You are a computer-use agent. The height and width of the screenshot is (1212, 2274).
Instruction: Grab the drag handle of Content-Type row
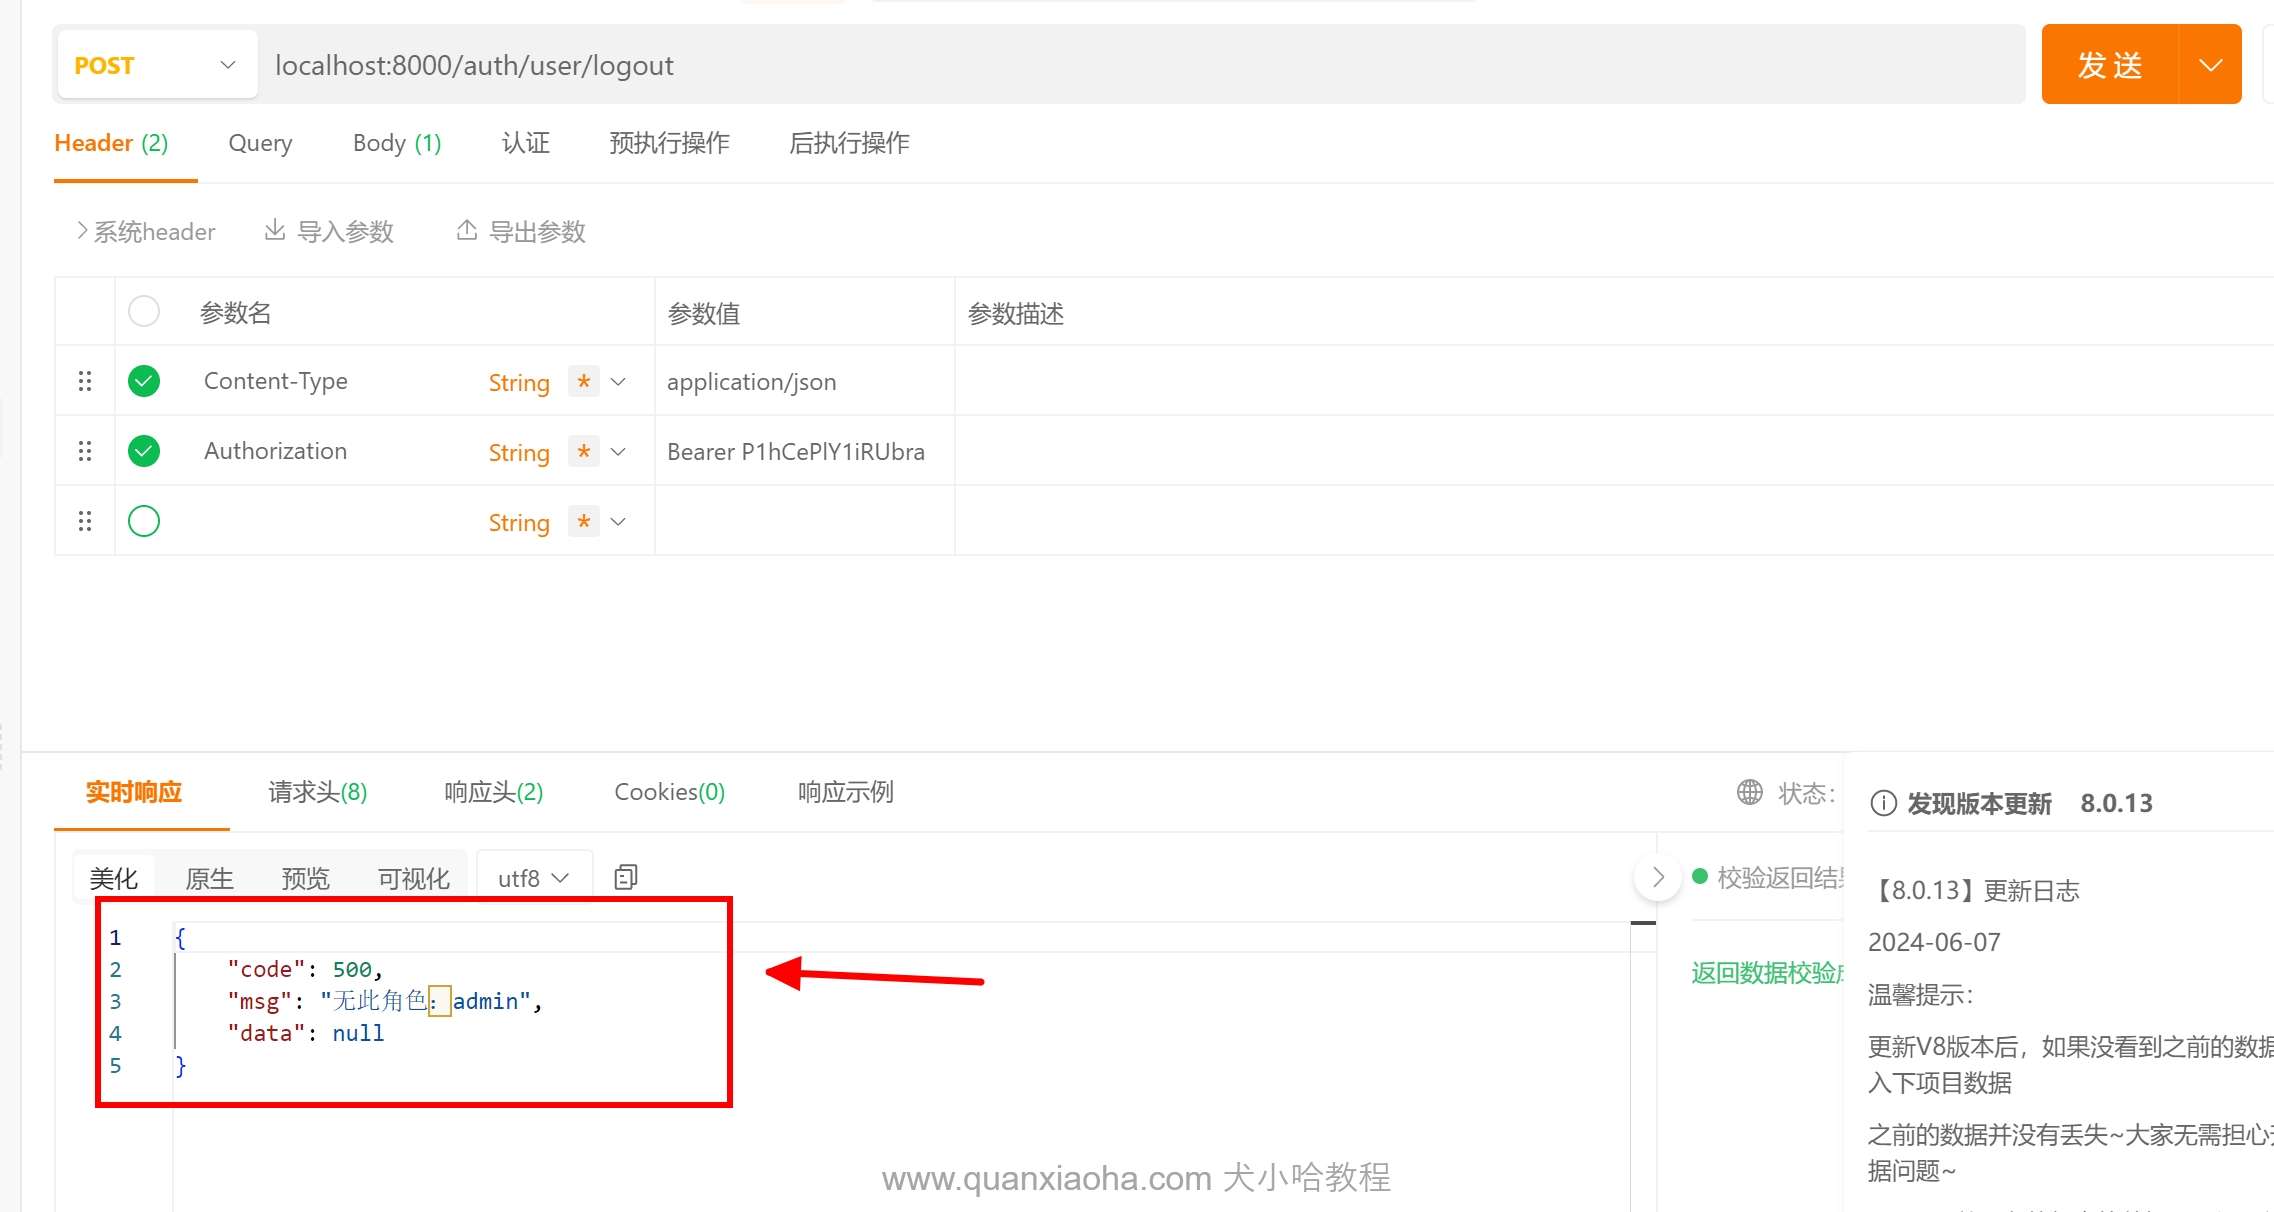(x=85, y=381)
